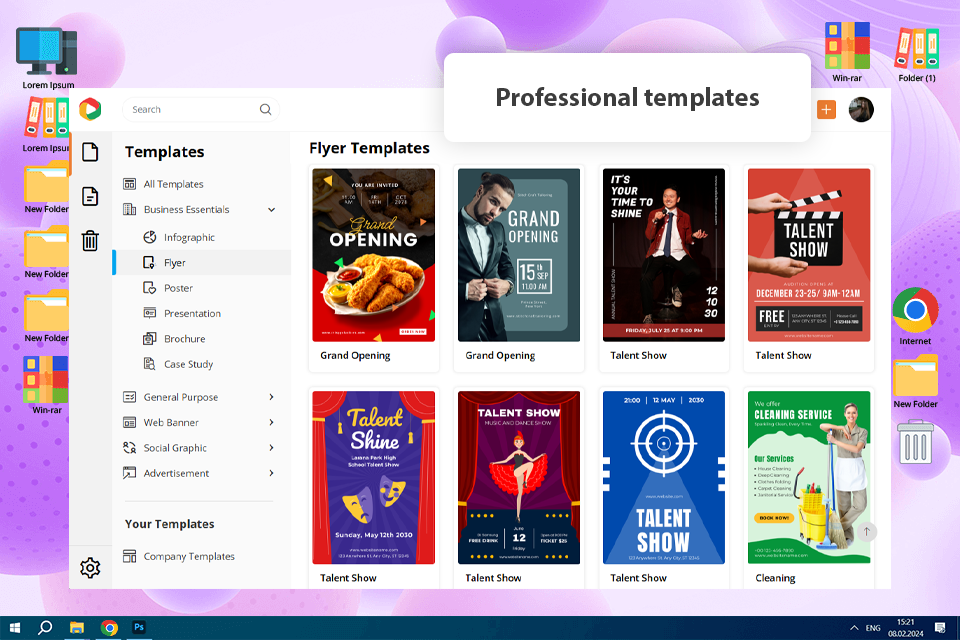Click the Advertisement label

tap(176, 473)
